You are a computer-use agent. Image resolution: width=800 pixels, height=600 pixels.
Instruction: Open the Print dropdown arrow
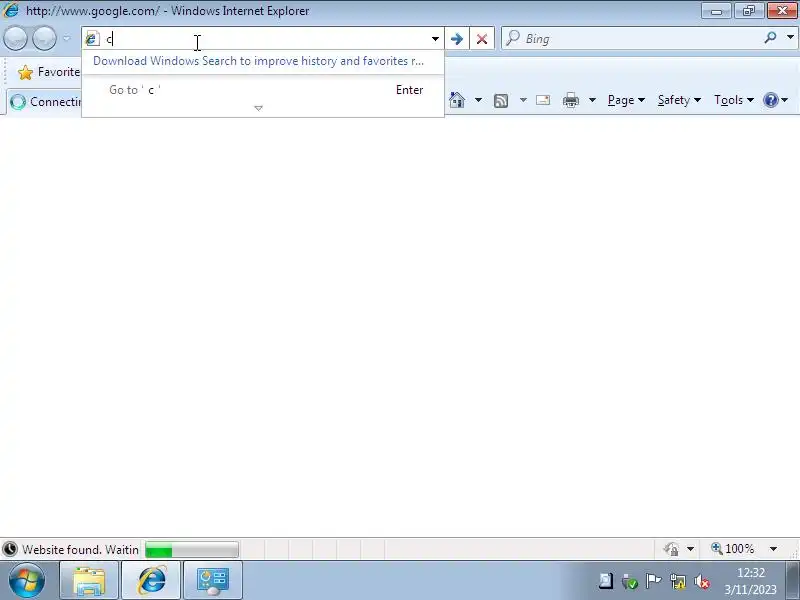pos(592,100)
